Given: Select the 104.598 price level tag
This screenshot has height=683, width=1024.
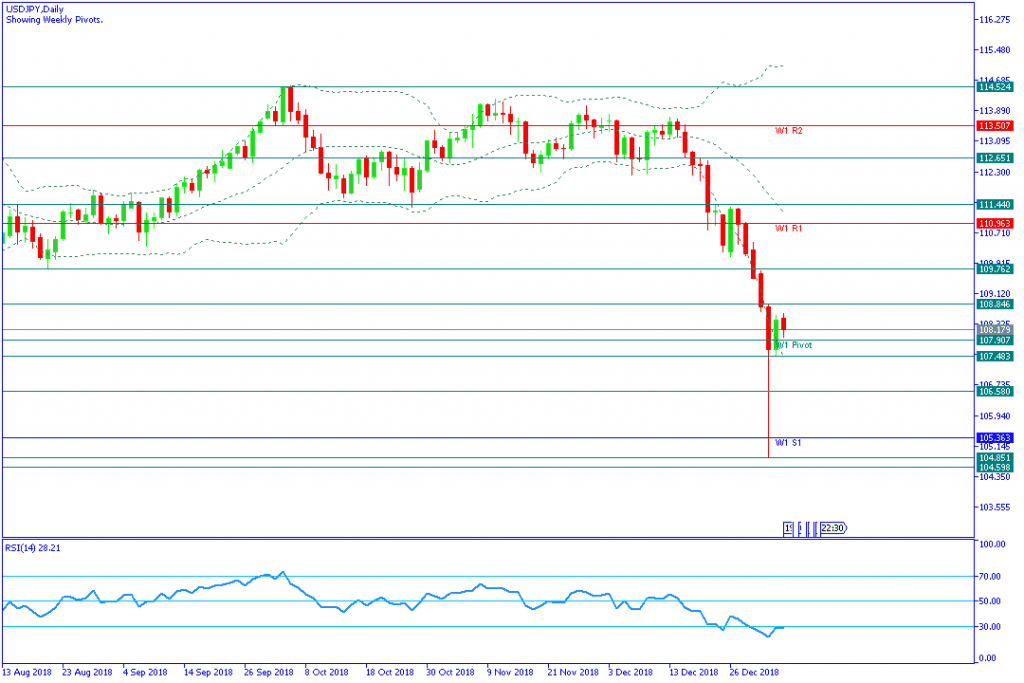Looking at the screenshot, I should click(x=995, y=468).
